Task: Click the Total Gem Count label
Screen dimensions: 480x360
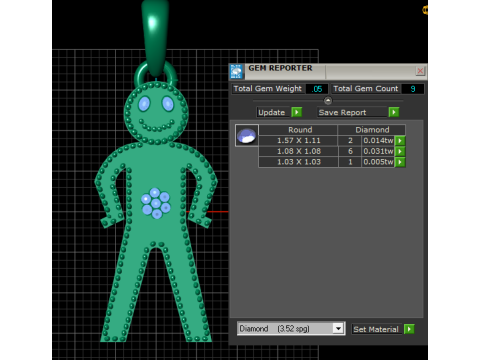Action: [x=366, y=88]
